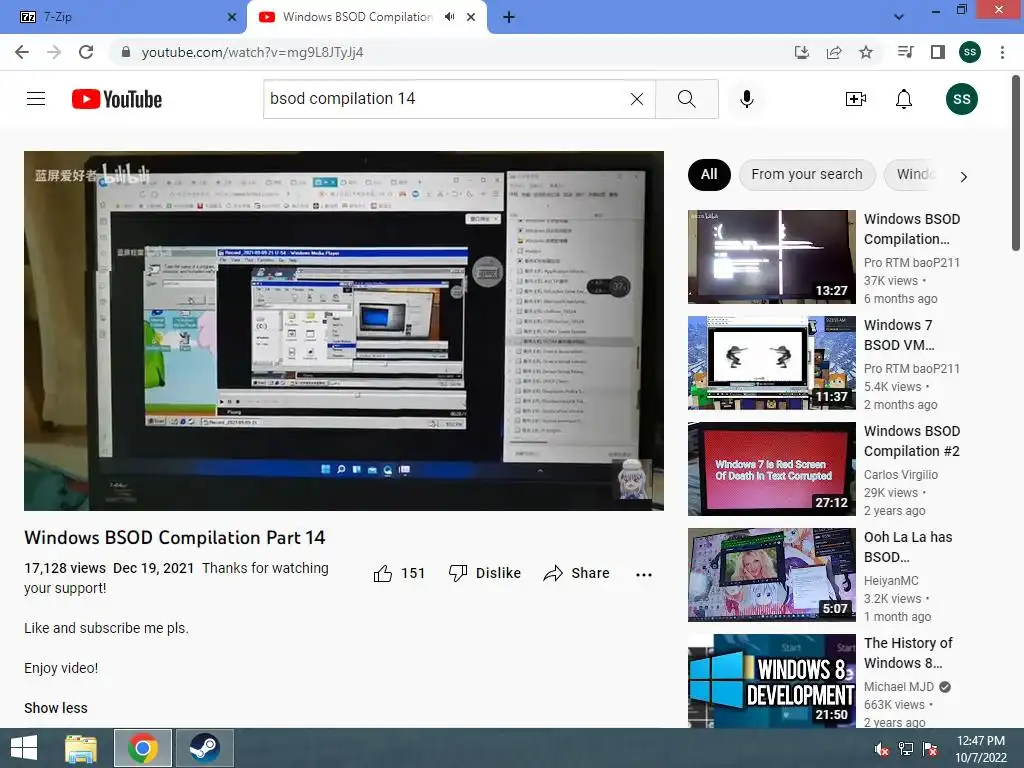Click Show less under description
The width and height of the screenshot is (1024, 768).
pos(56,708)
